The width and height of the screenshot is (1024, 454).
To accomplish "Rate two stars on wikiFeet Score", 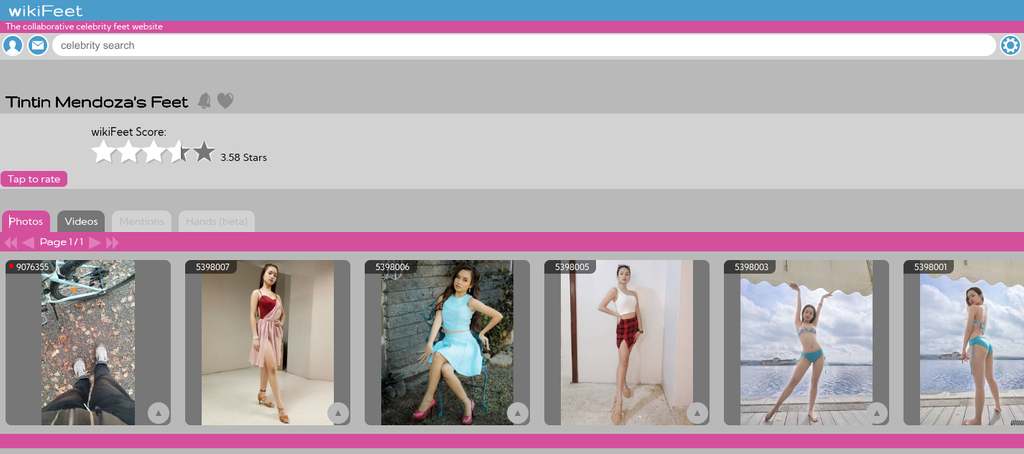I will 128,152.
